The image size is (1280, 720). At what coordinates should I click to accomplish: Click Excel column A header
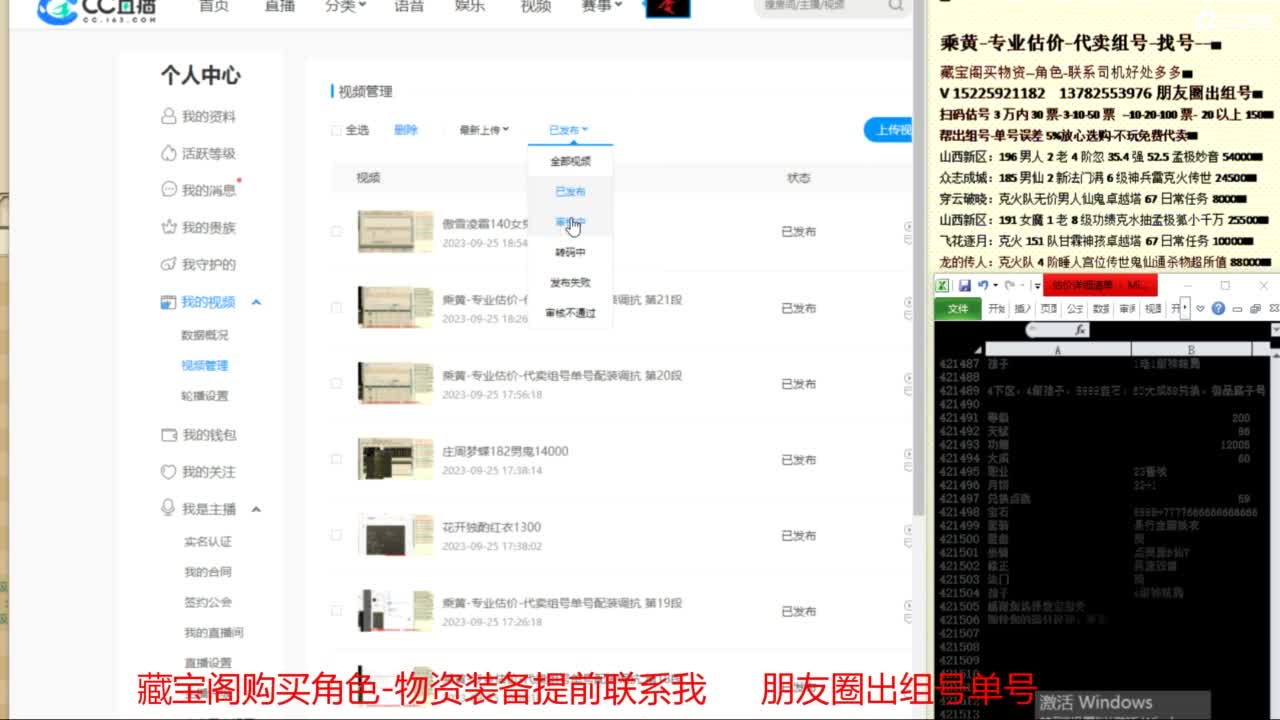click(1057, 350)
